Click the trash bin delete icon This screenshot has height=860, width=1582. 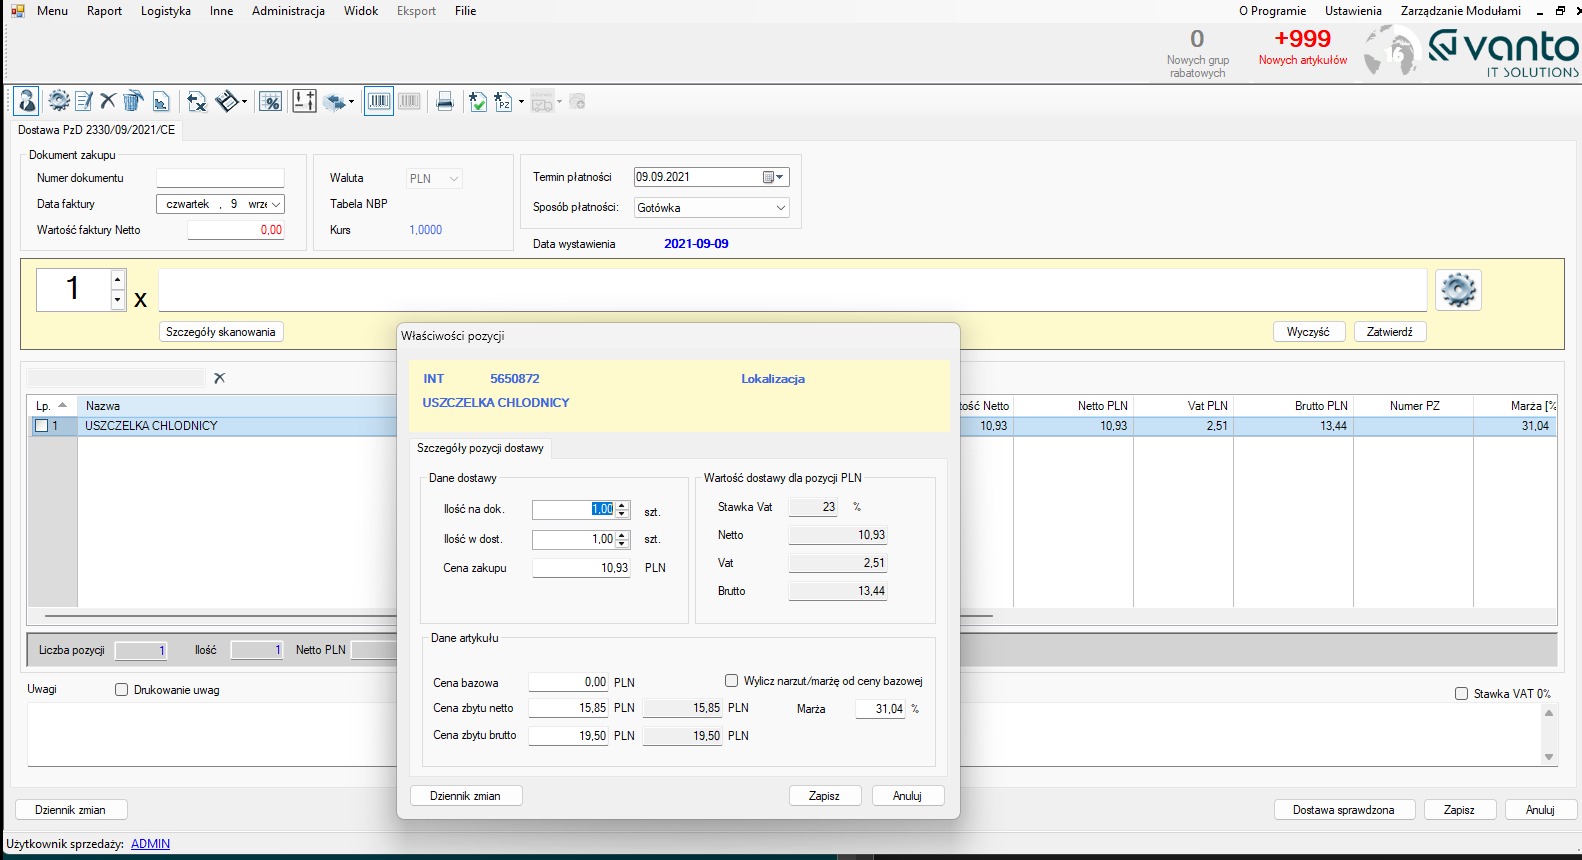tap(133, 101)
